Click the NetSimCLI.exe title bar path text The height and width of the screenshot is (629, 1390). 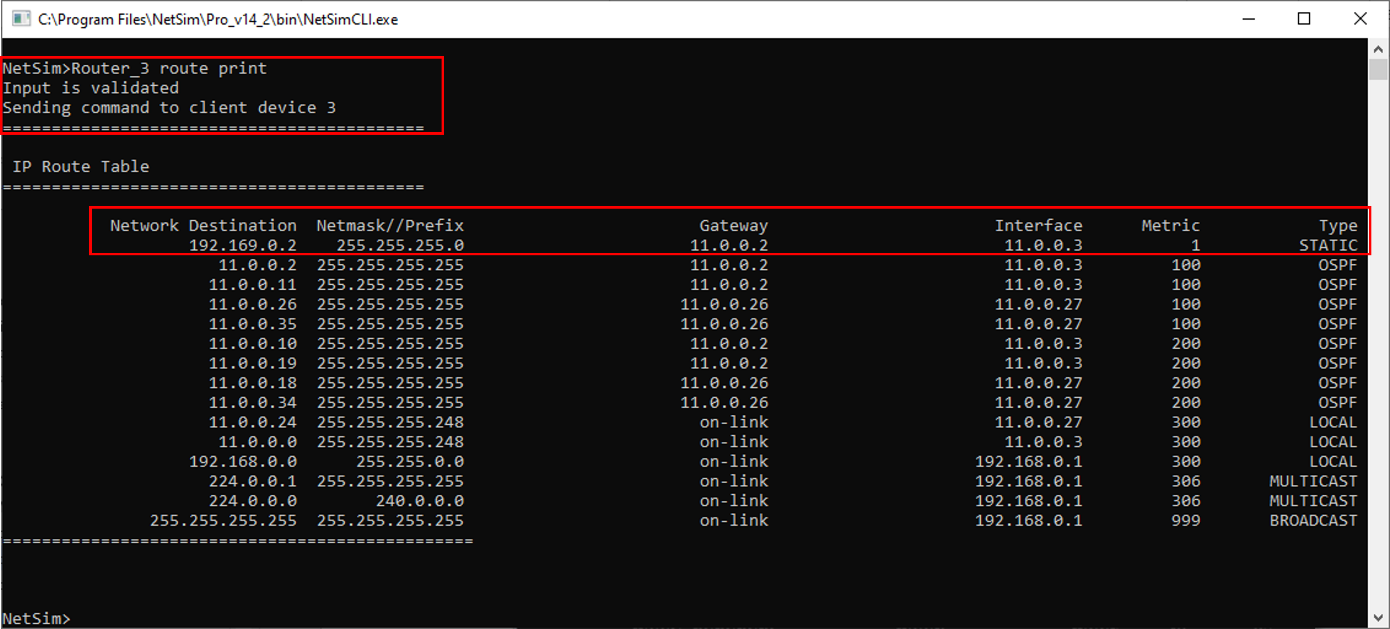[217, 19]
